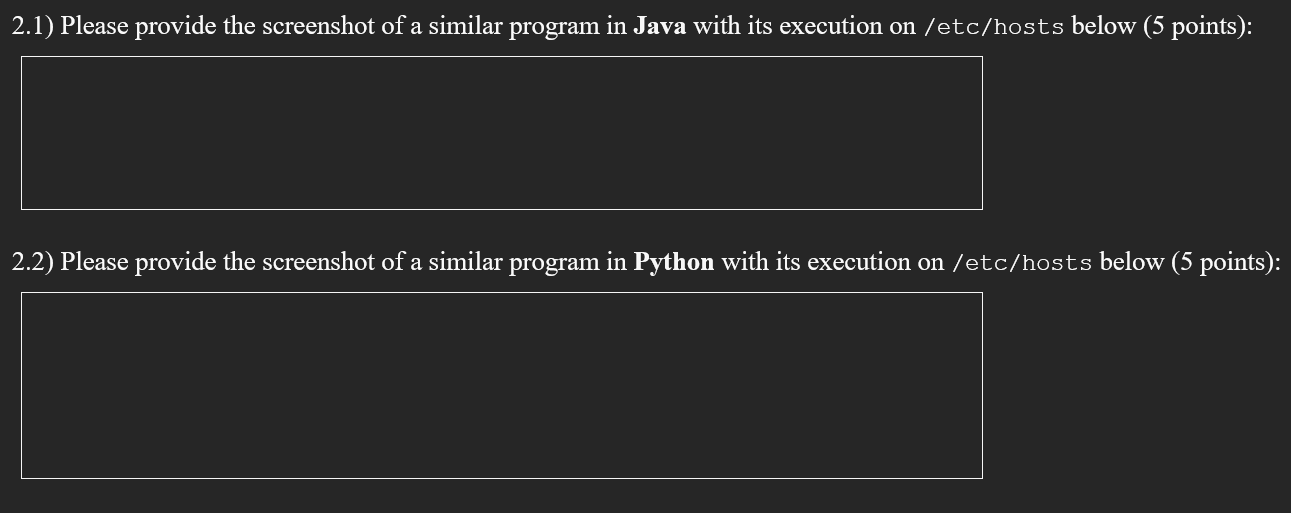Click the bold word Java
The width and height of the screenshot is (1291, 513).
pyautogui.click(x=660, y=26)
